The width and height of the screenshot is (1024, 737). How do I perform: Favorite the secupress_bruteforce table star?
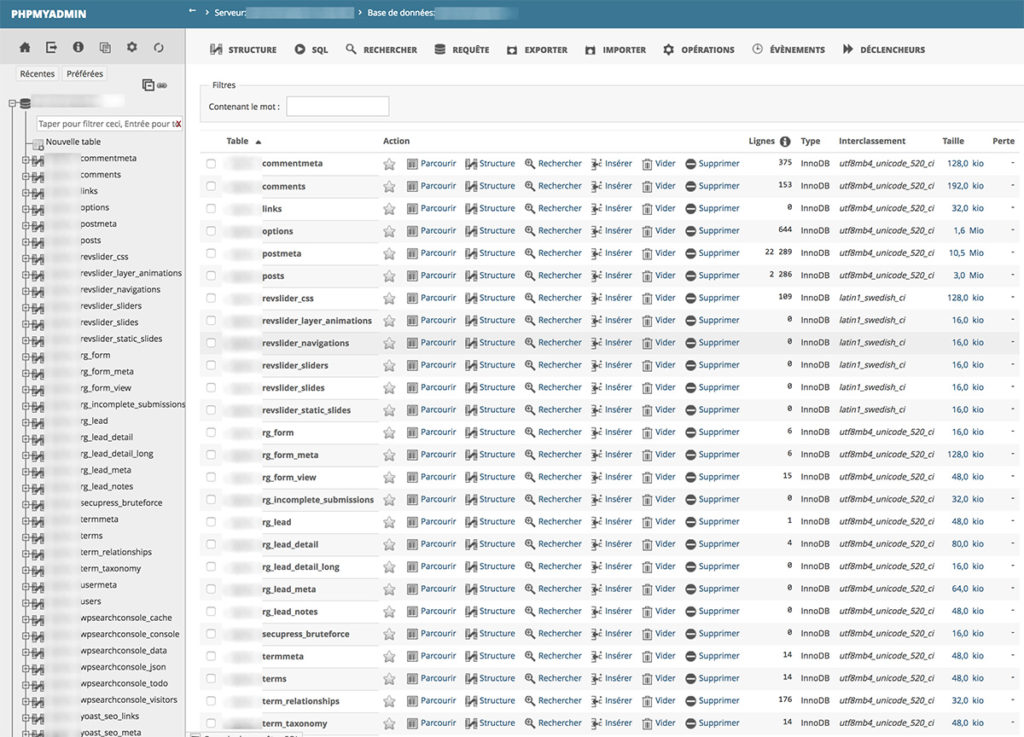point(389,634)
